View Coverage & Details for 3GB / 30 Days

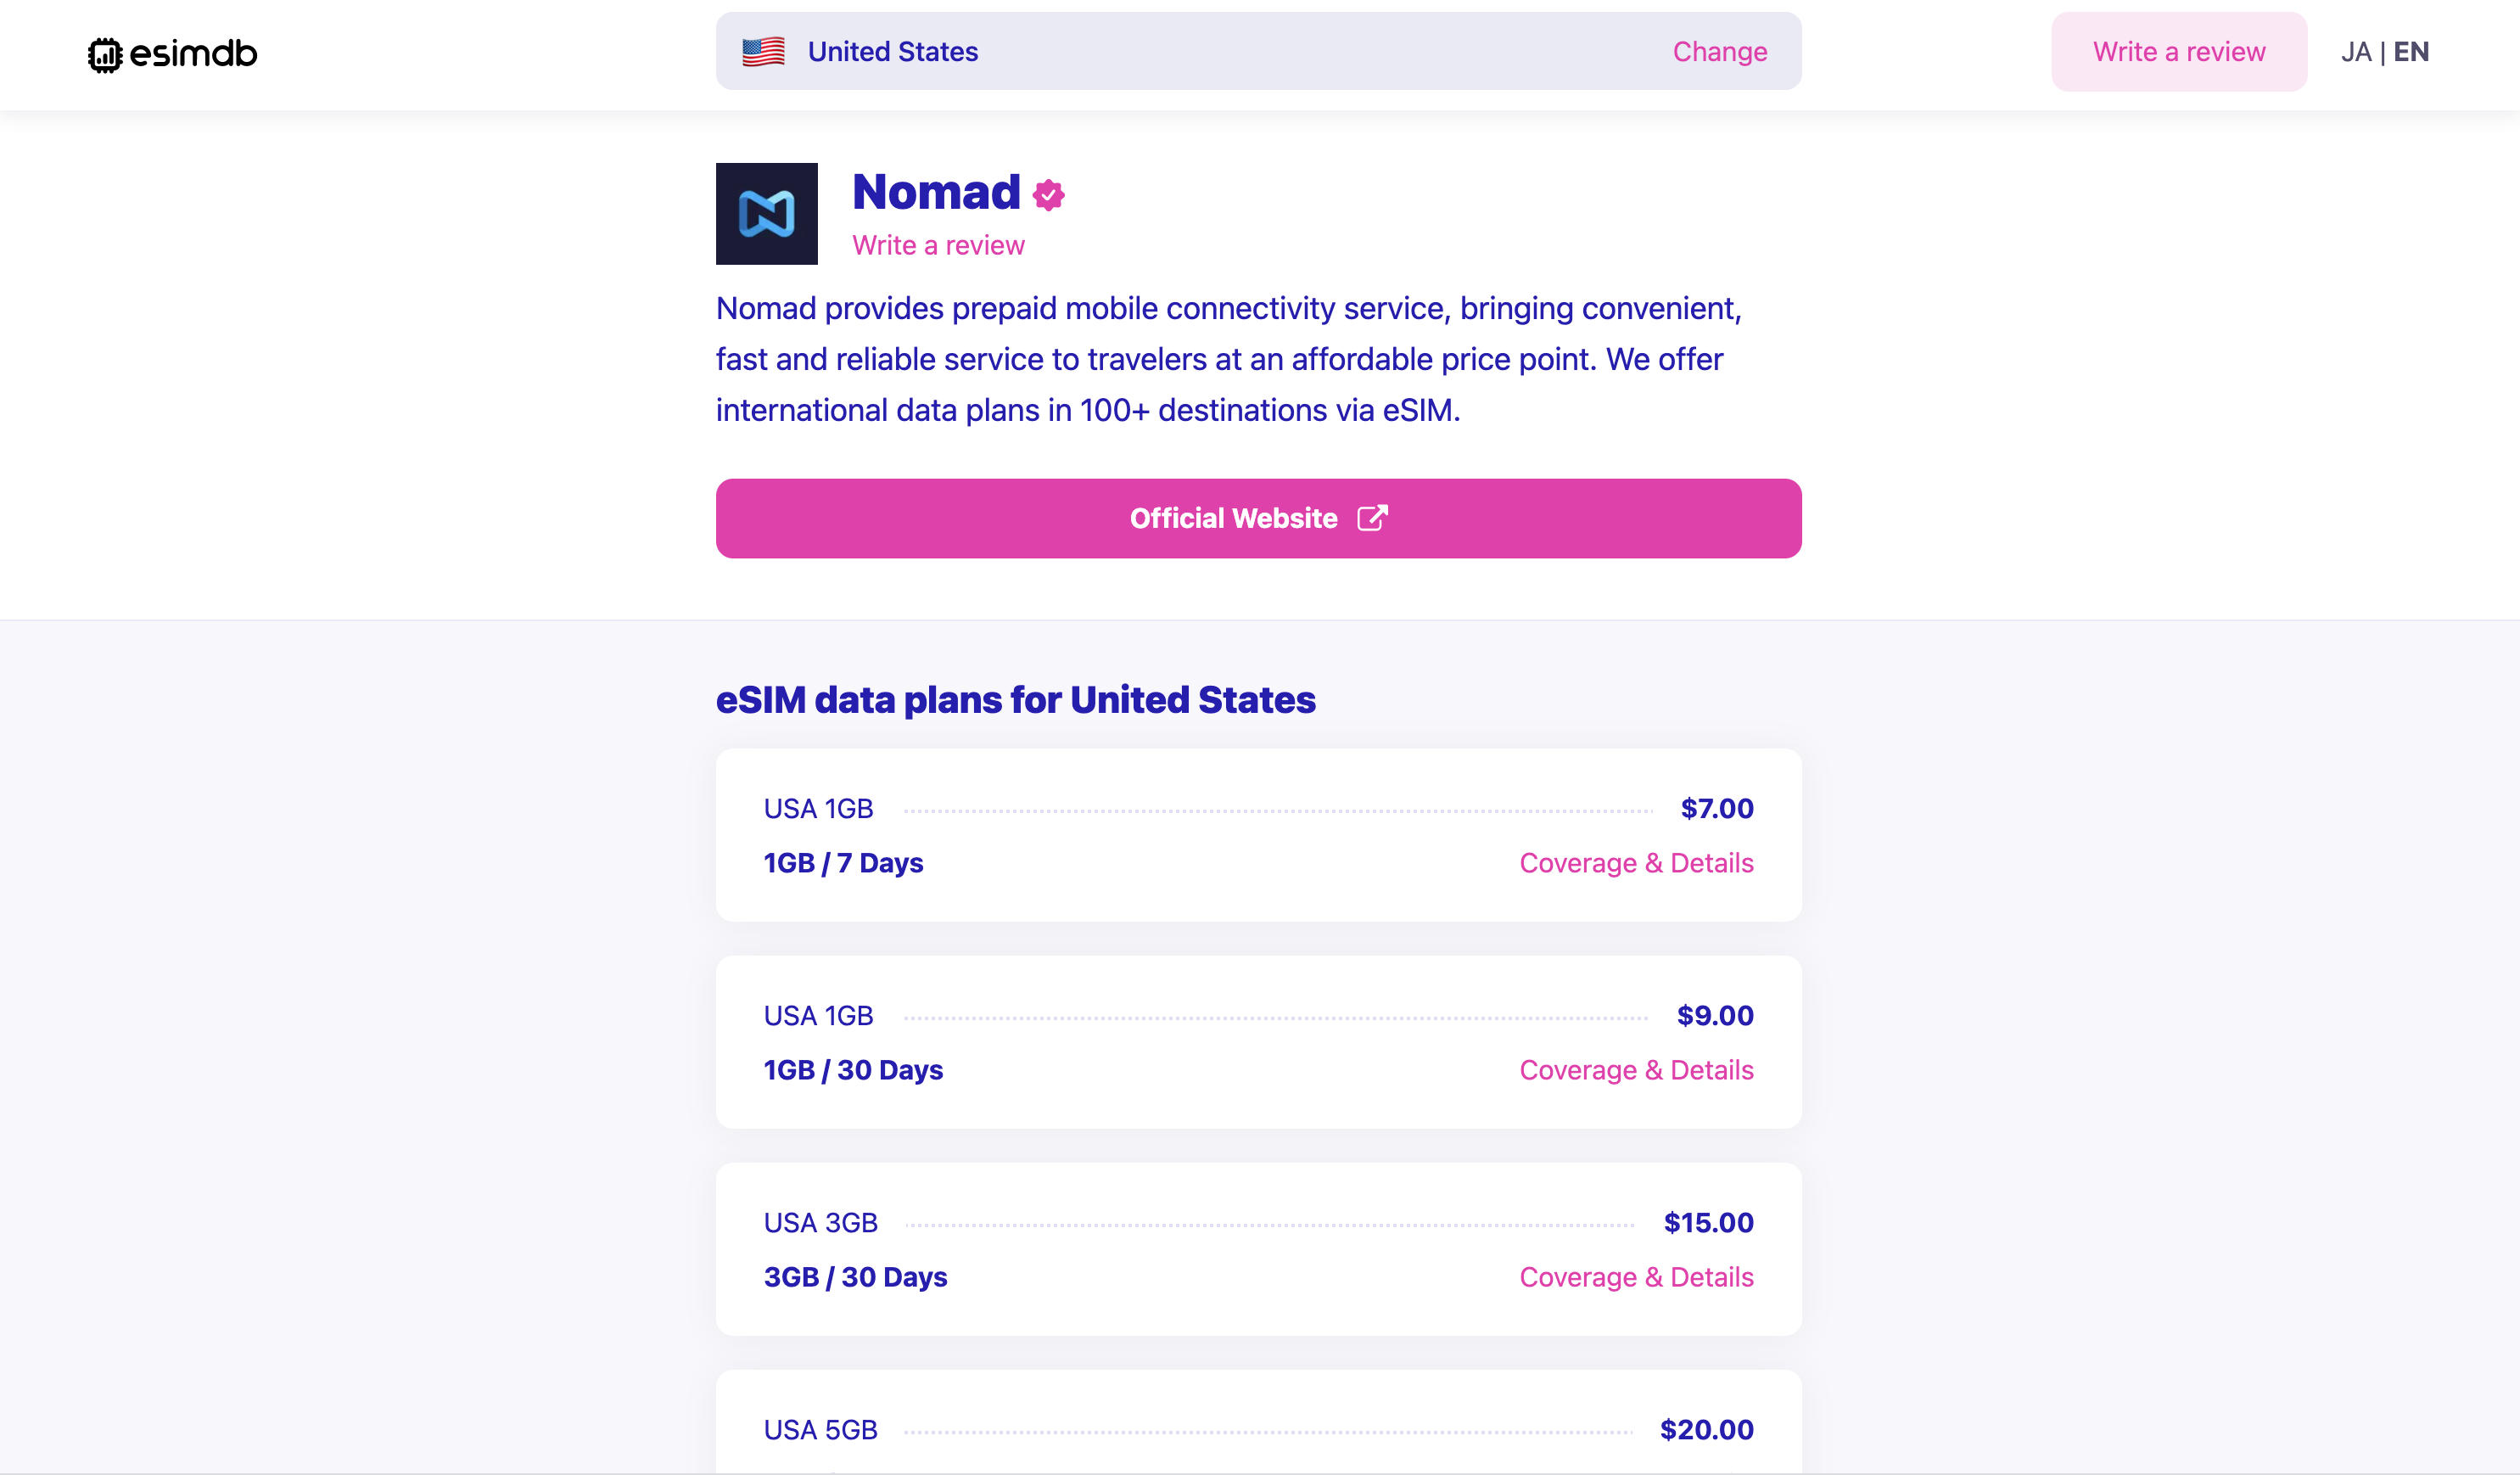click(x=1636, y=1277)
